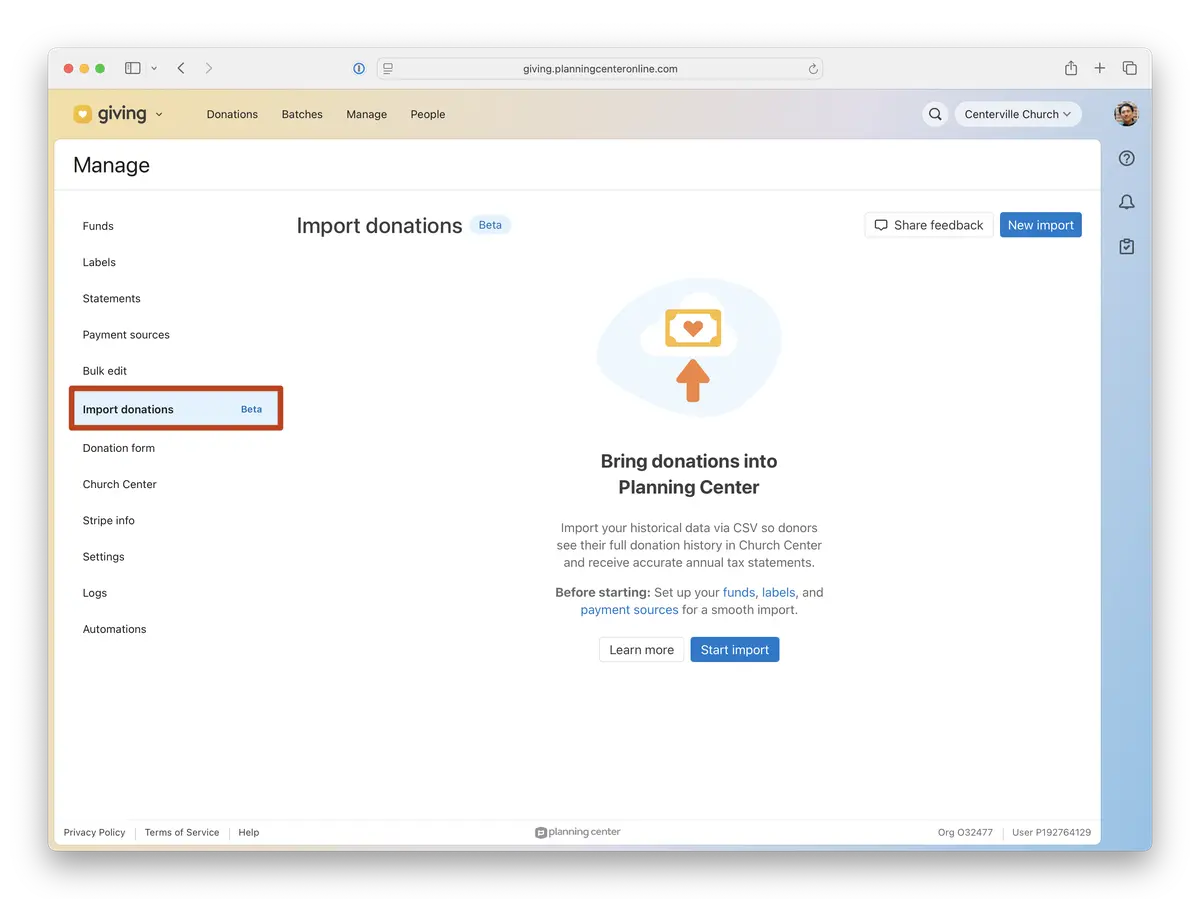Select Church Center in the sidebar
This screenshot has width=1200, height=899.
[x=120, y=484]
